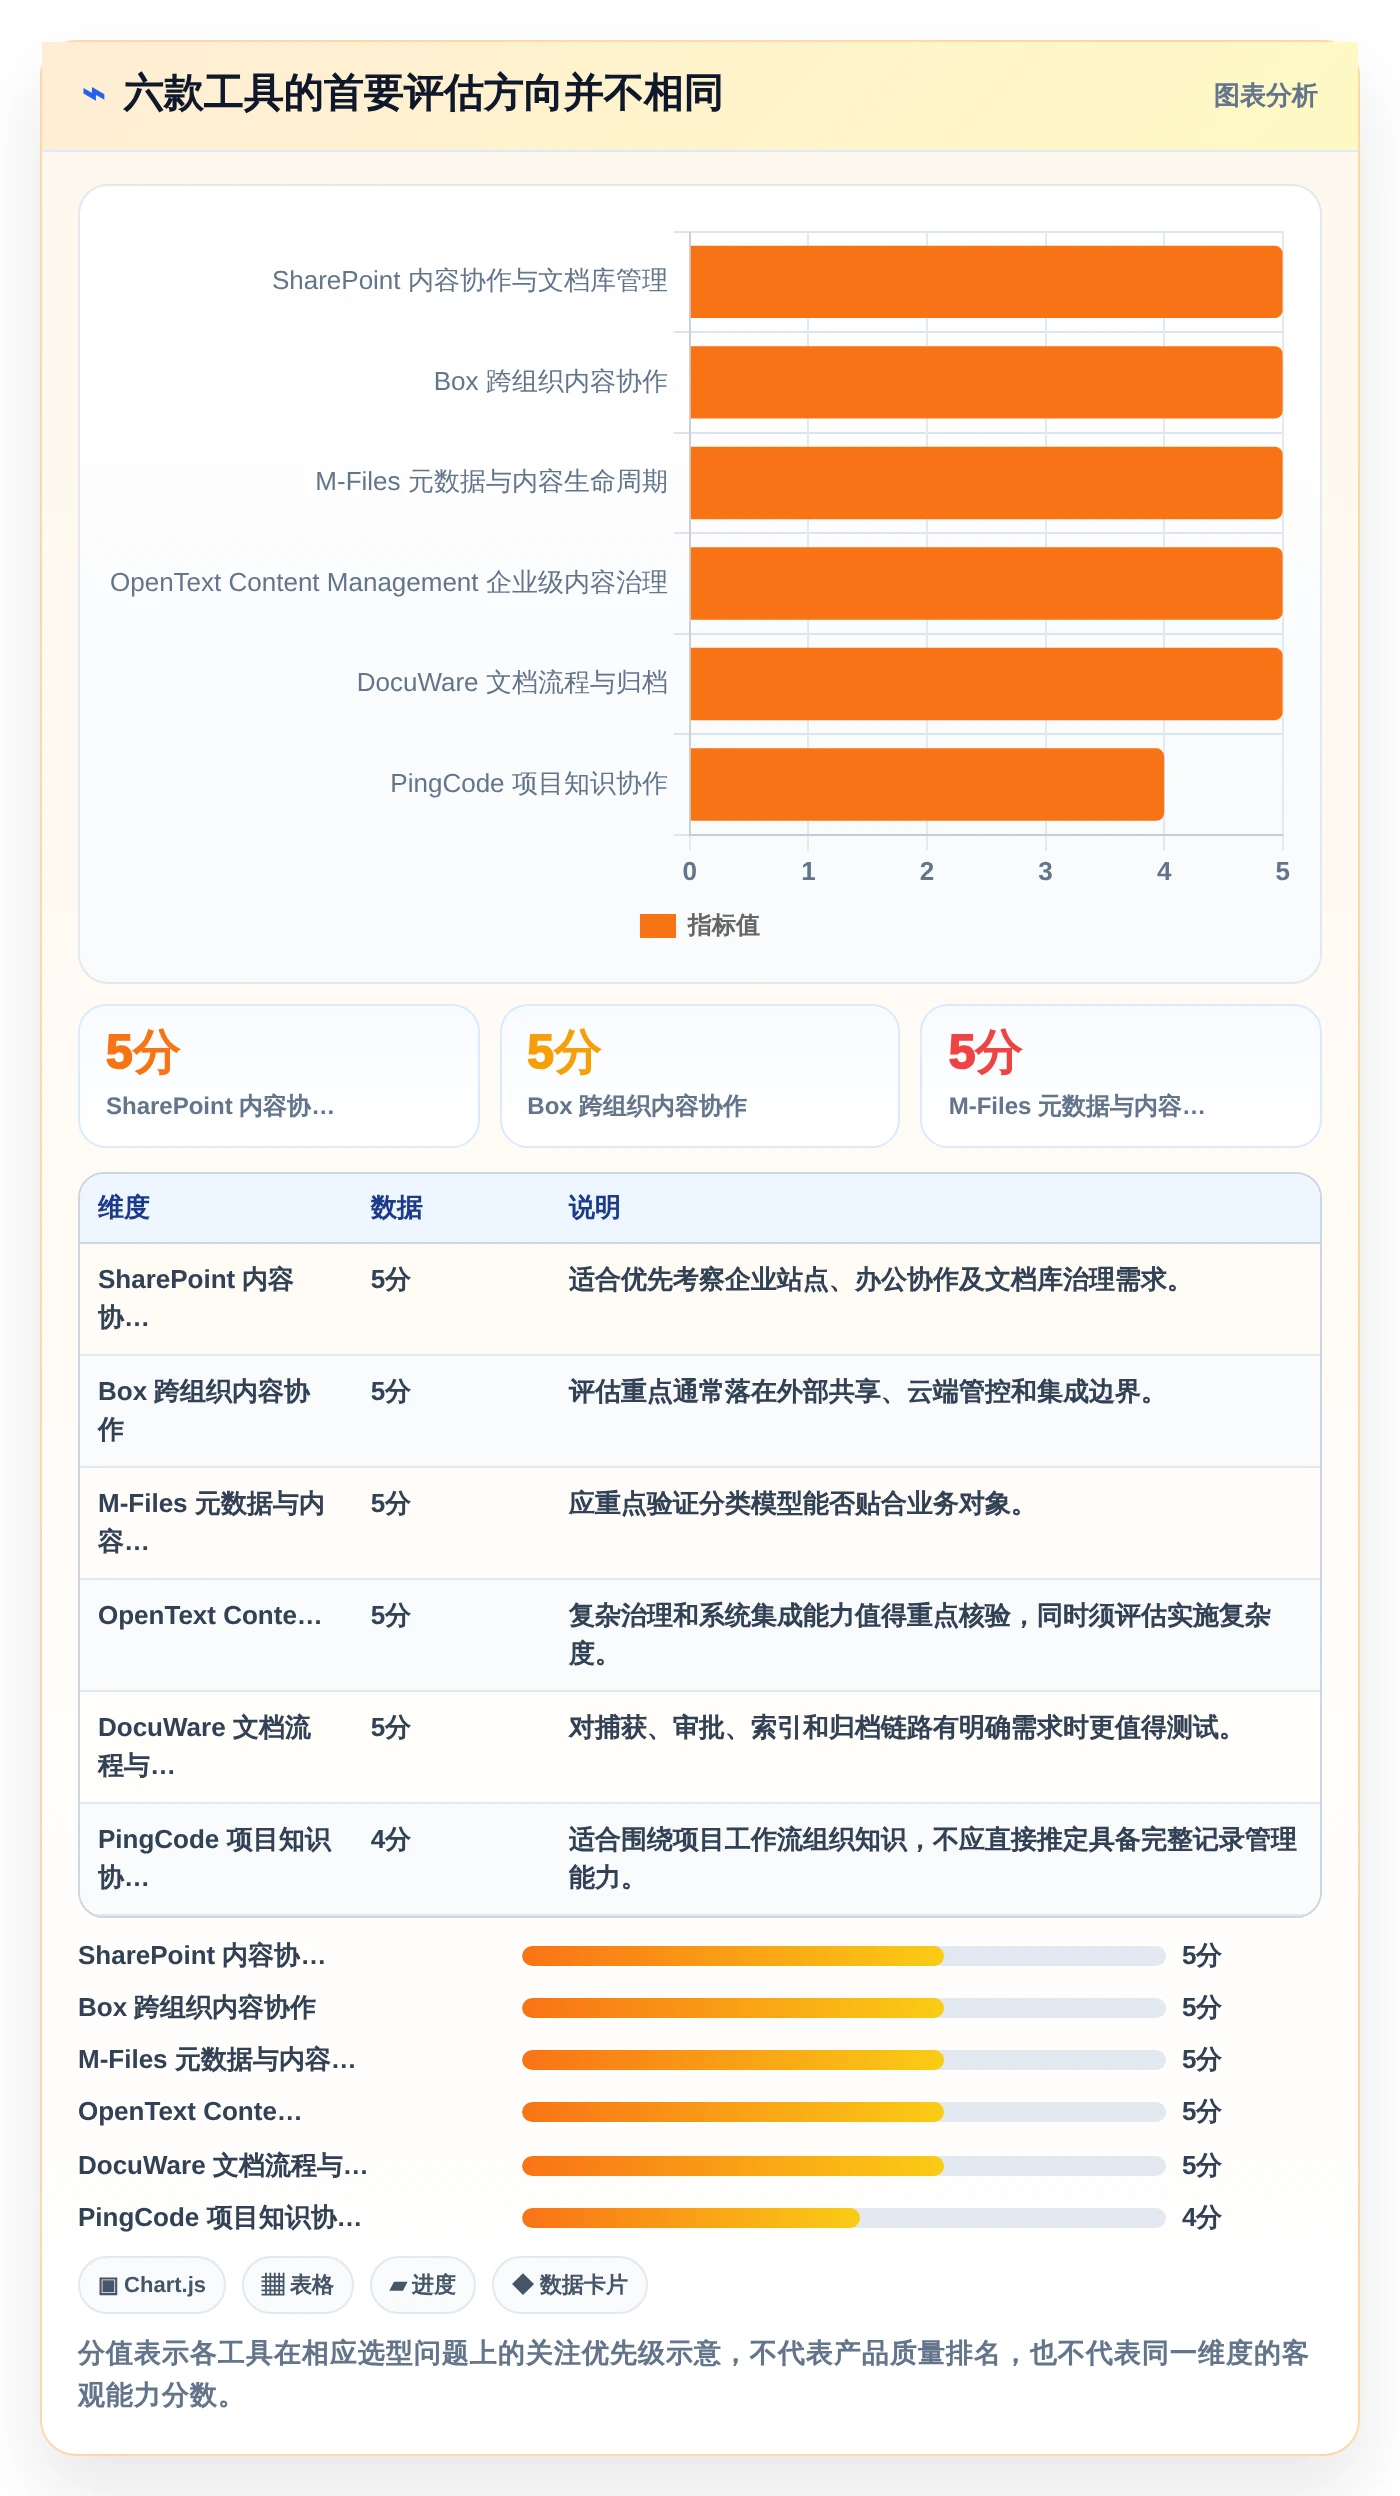Select the DocuWare 文档流程与… table cell
1400x2496 pixels.
pos(215,1747)
